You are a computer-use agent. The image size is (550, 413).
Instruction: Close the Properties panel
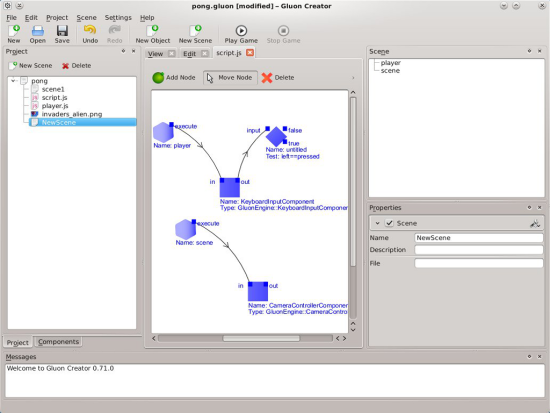coord(539,208)
